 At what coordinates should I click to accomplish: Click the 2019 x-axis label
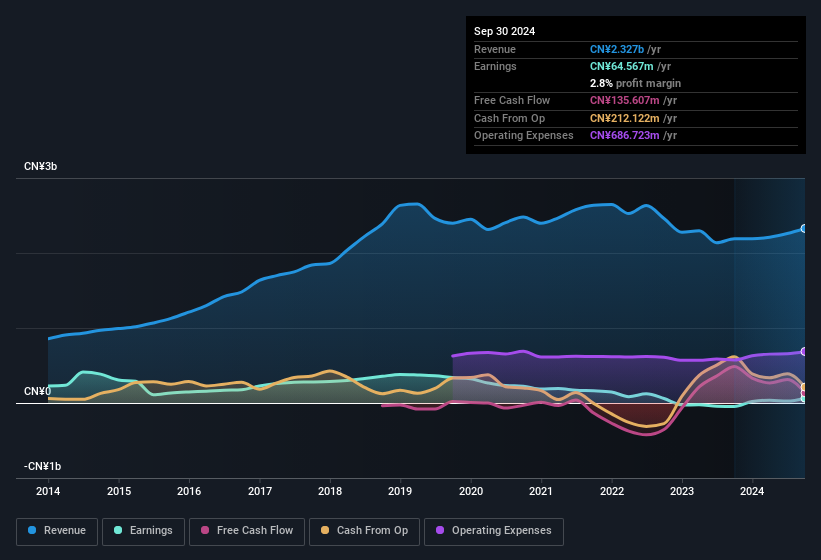(x=400, y=491)
